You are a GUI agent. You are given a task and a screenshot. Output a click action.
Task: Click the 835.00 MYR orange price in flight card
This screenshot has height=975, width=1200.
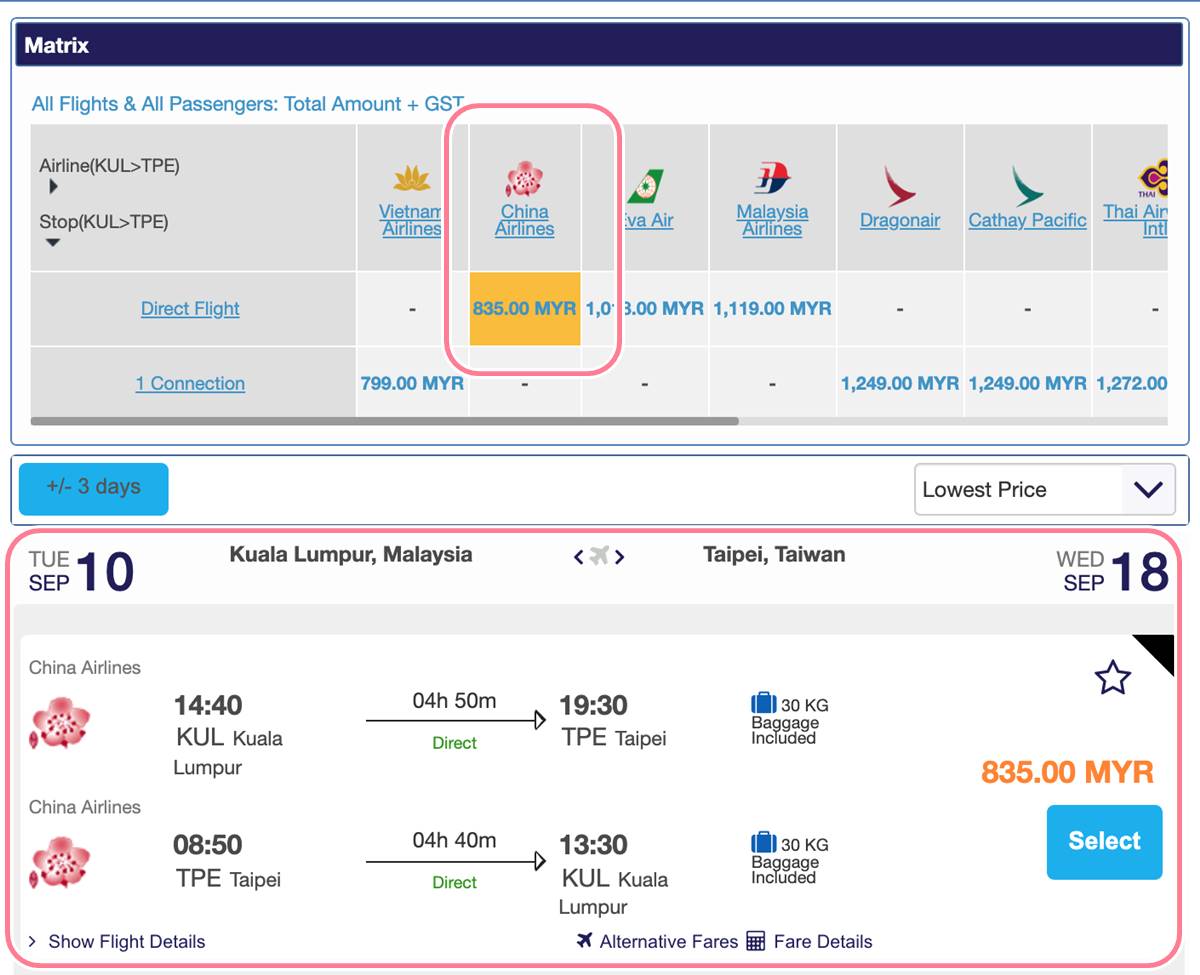click(1067, 772)
